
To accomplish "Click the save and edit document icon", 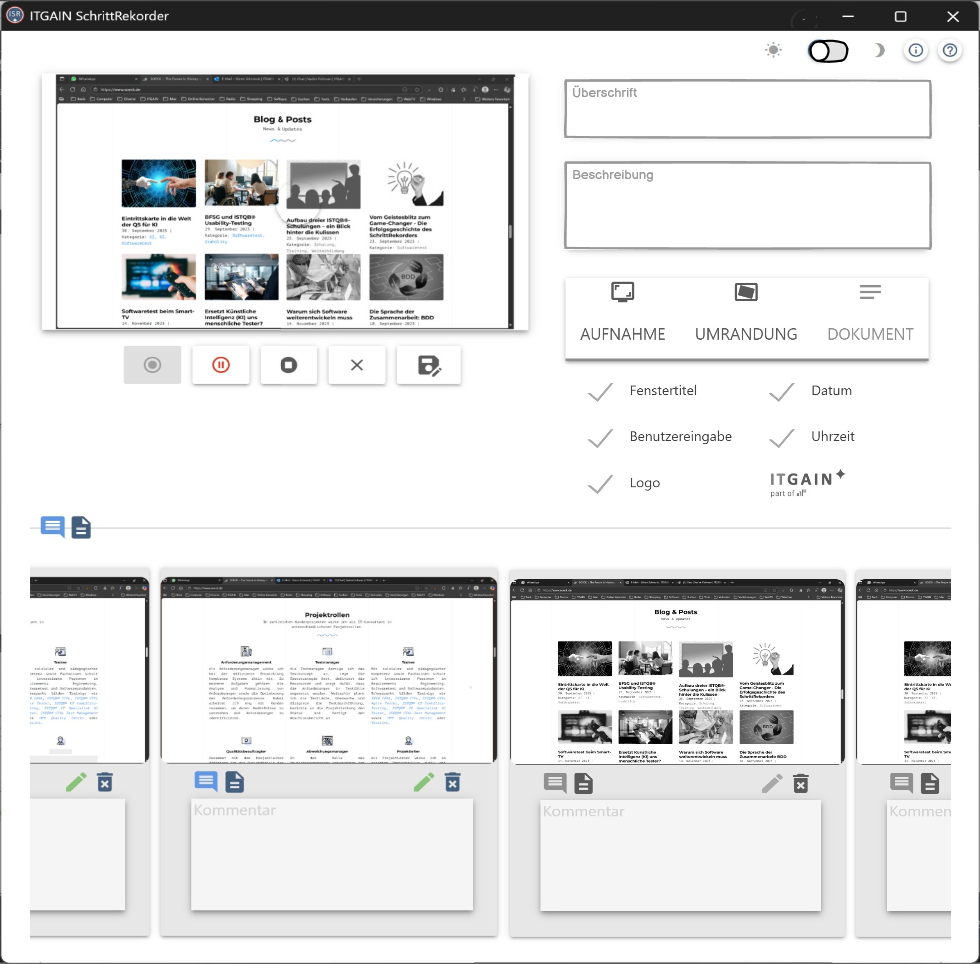I will (428, 365).
